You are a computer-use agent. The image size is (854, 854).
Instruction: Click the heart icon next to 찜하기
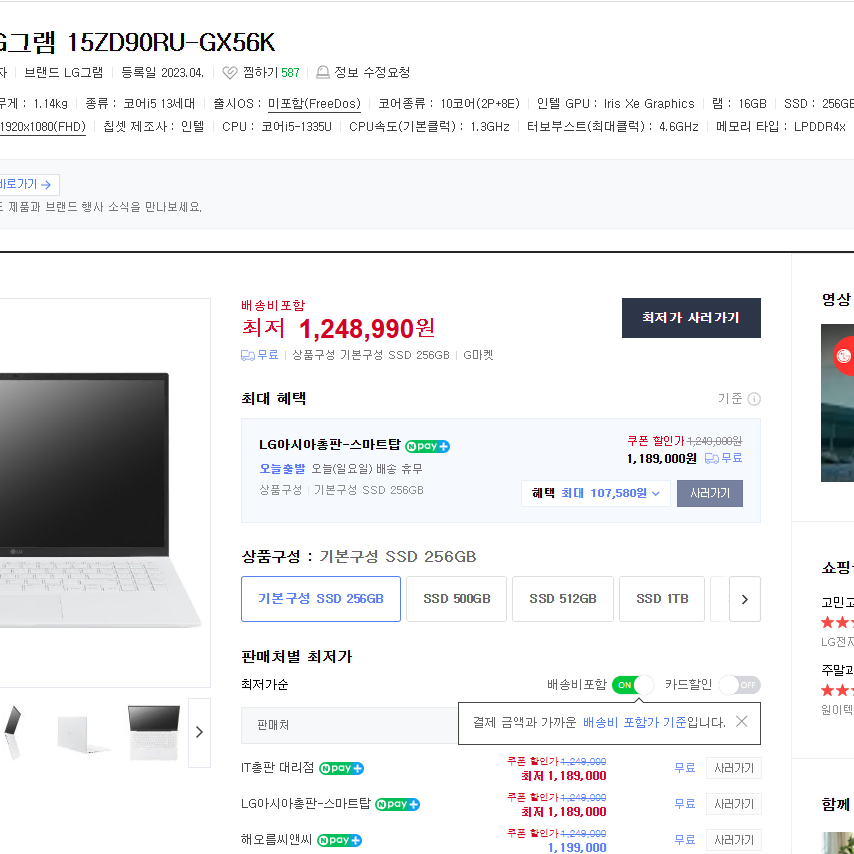tap(230, 72)
